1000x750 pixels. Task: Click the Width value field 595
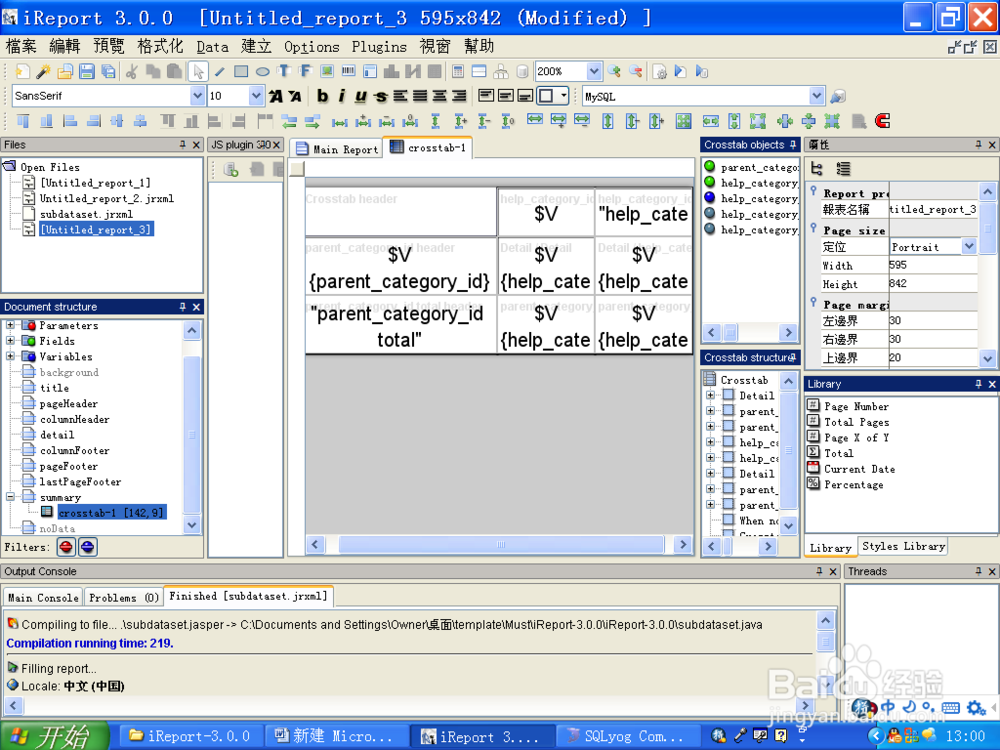932,265
